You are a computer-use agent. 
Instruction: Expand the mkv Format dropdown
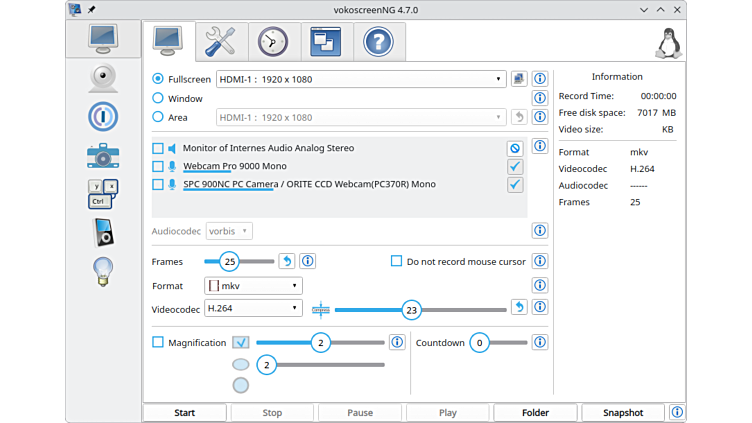(x=253, y=285)
